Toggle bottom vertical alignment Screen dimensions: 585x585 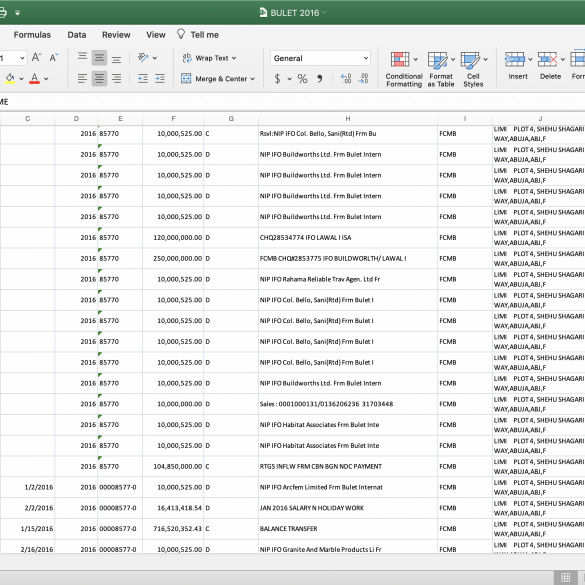(x=116, y=58)
